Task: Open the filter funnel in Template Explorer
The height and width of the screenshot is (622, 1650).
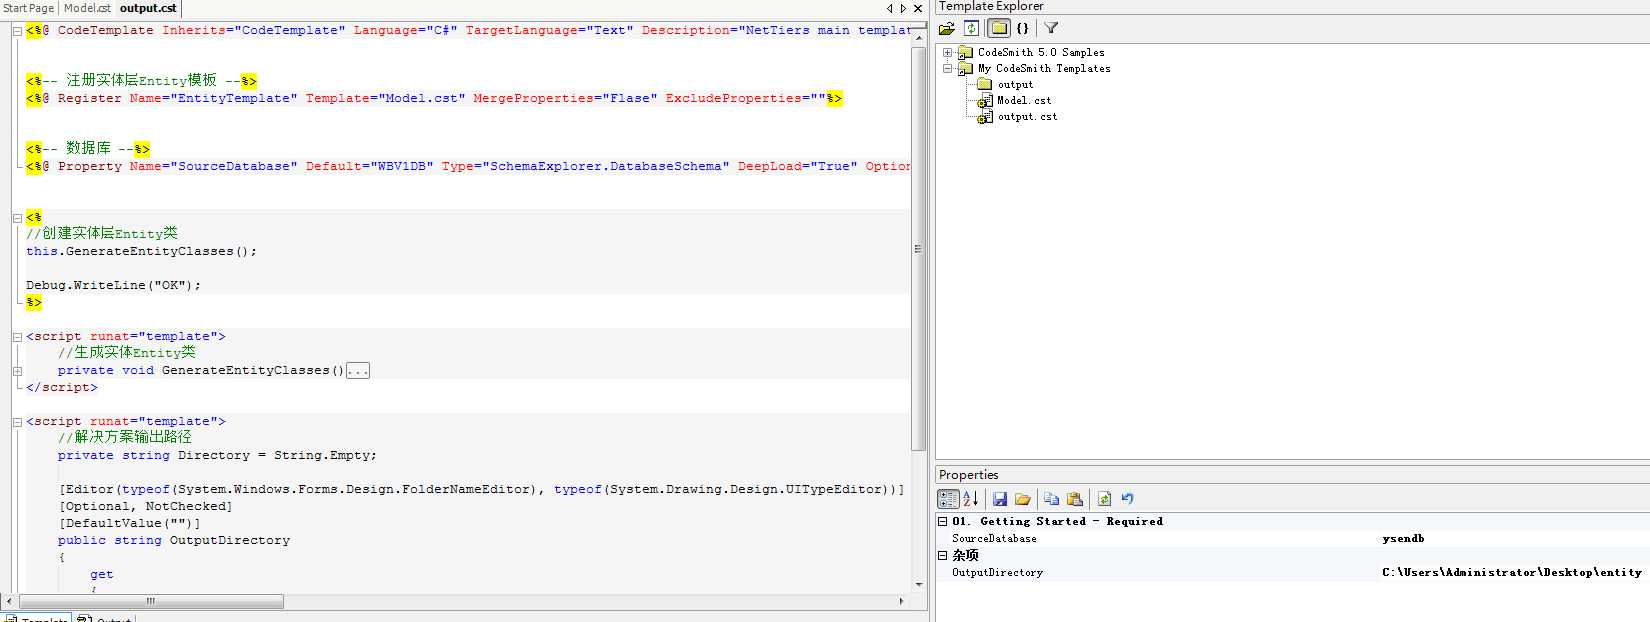Action: pos(1051,28)
